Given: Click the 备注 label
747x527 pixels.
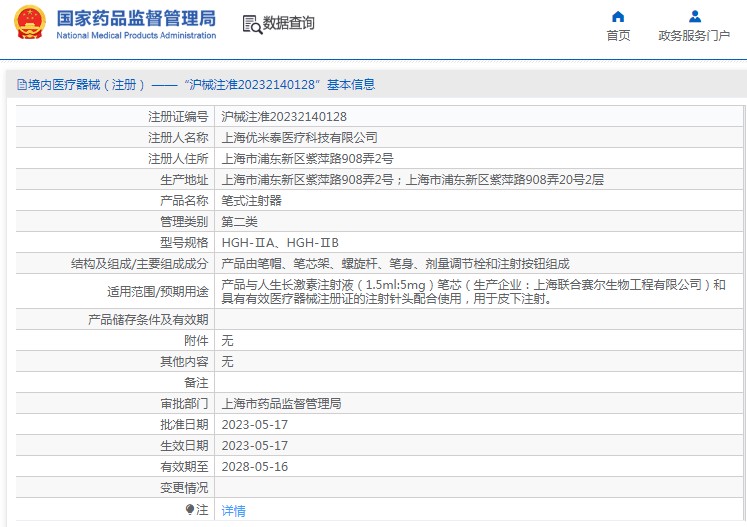Looking at the screenshot, I should tap(196, 383).
